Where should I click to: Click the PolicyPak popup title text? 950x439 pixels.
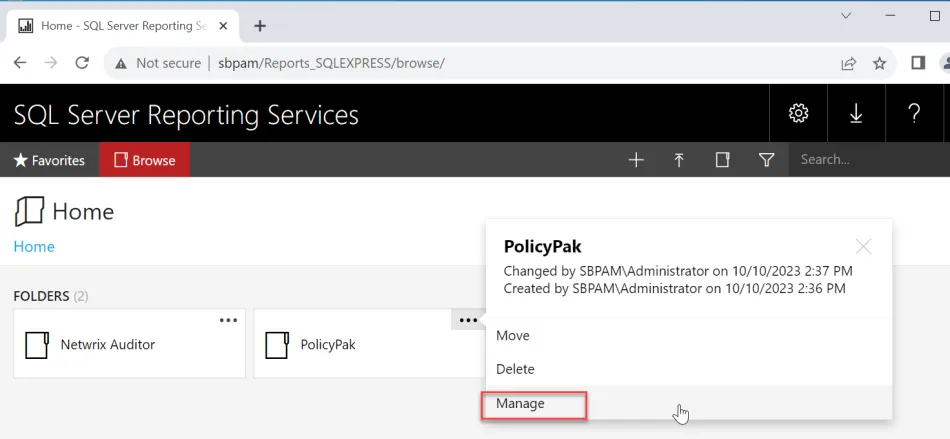(x=543, y=246)
